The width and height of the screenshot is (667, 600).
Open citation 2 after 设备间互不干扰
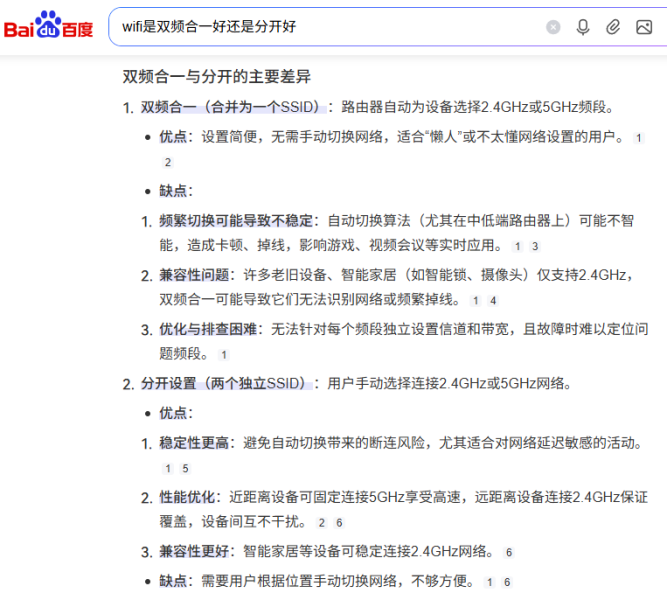point(321,523)
